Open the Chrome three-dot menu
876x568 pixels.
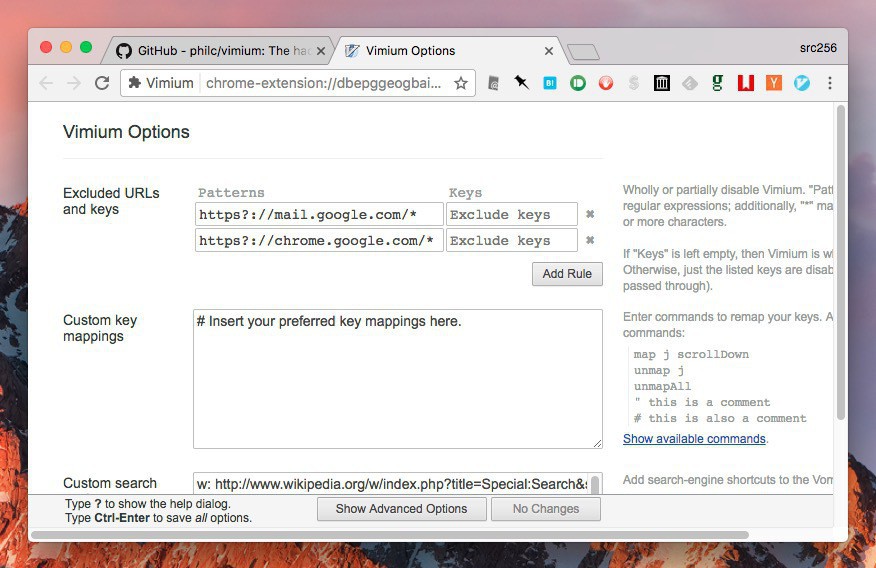[x=830, y=83]
